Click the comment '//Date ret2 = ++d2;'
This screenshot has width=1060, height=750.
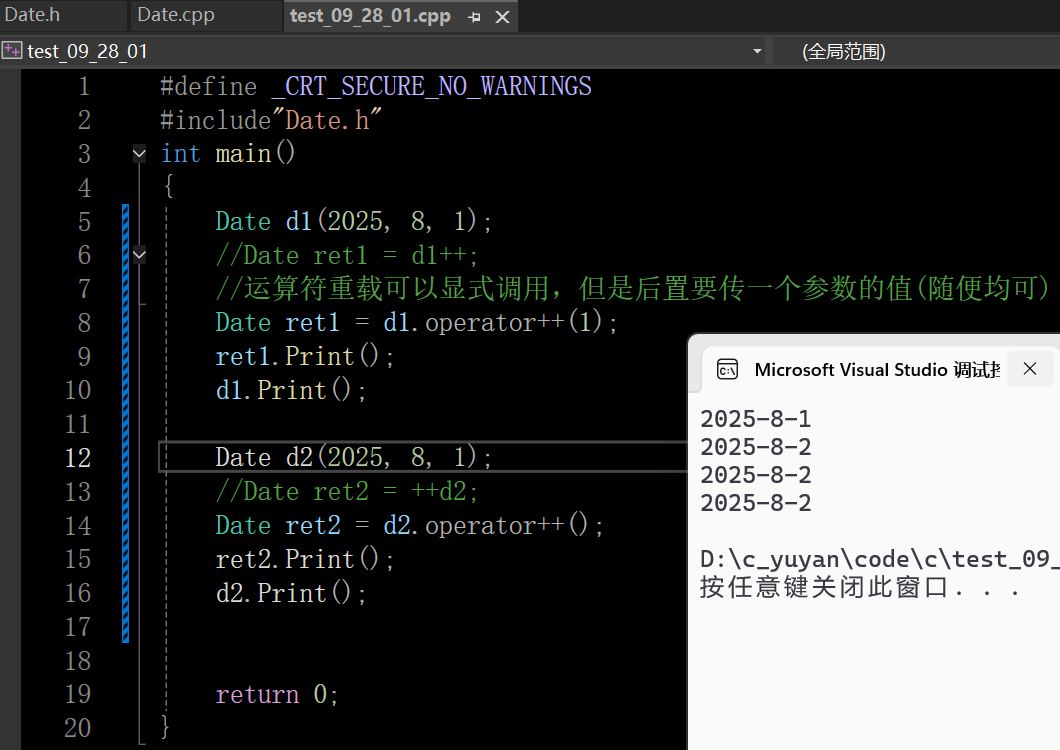[347, 492]
